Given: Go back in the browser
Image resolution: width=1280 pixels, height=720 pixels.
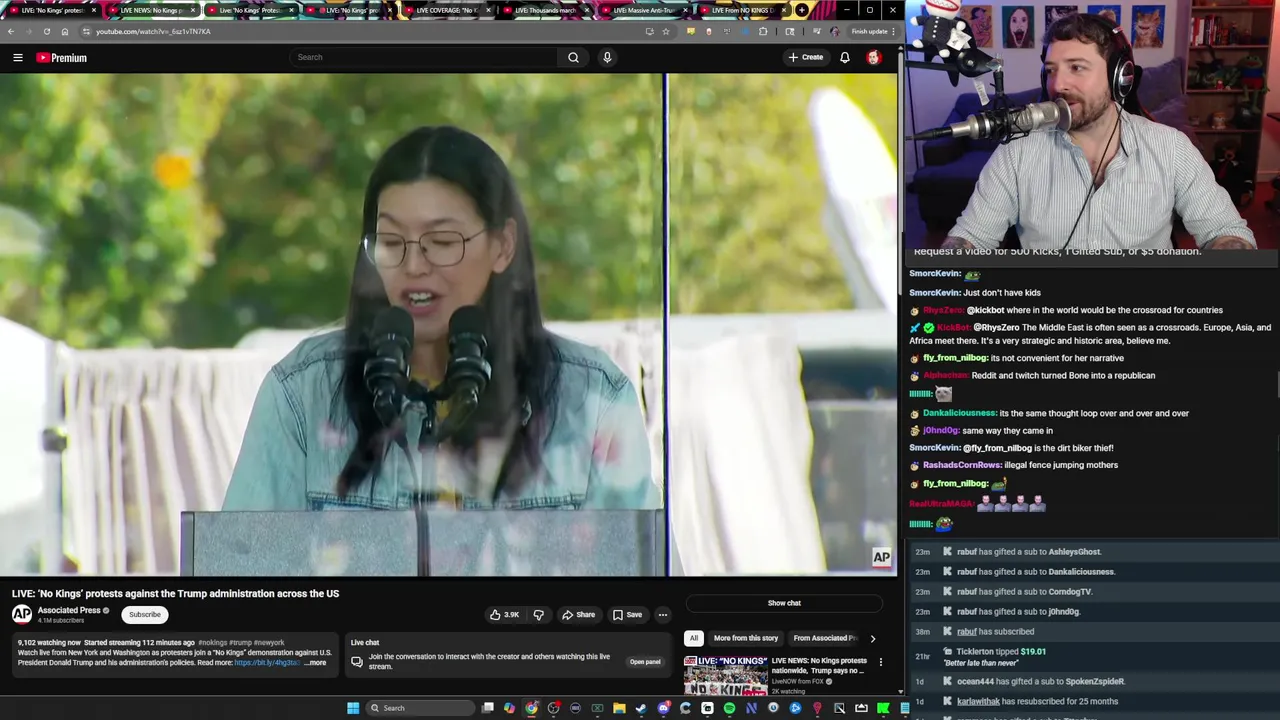Looking at the screenshot, I should coord(11,31).
